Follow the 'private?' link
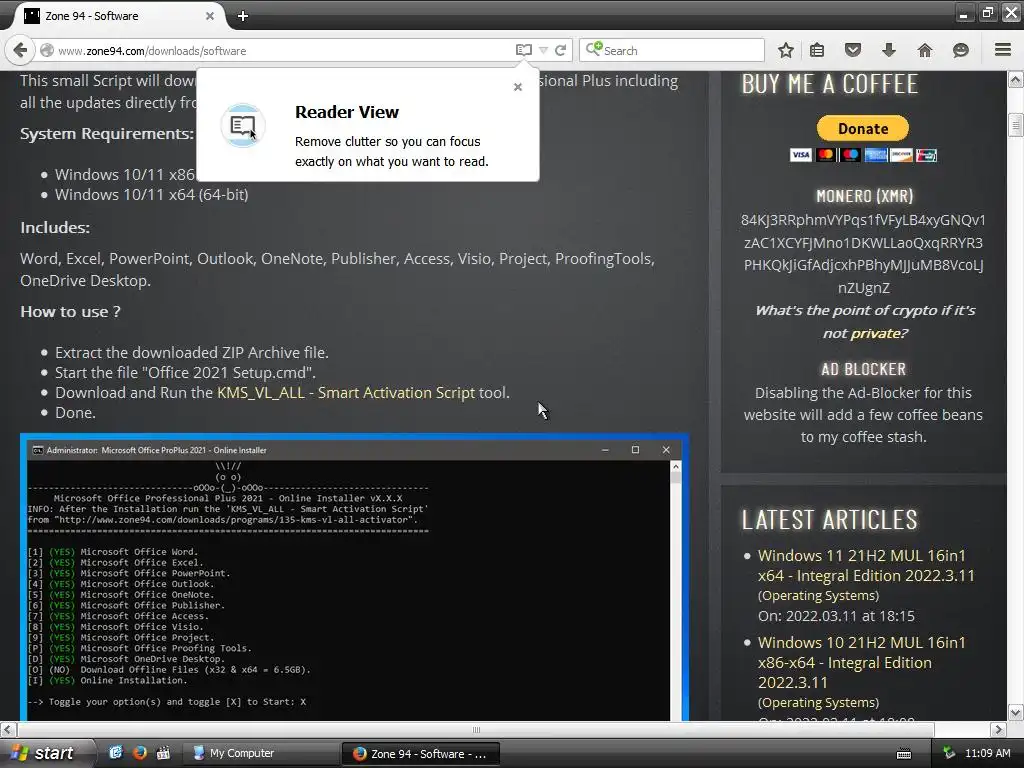The height and width of the screenshot is (768, 1024). (878, 333)
